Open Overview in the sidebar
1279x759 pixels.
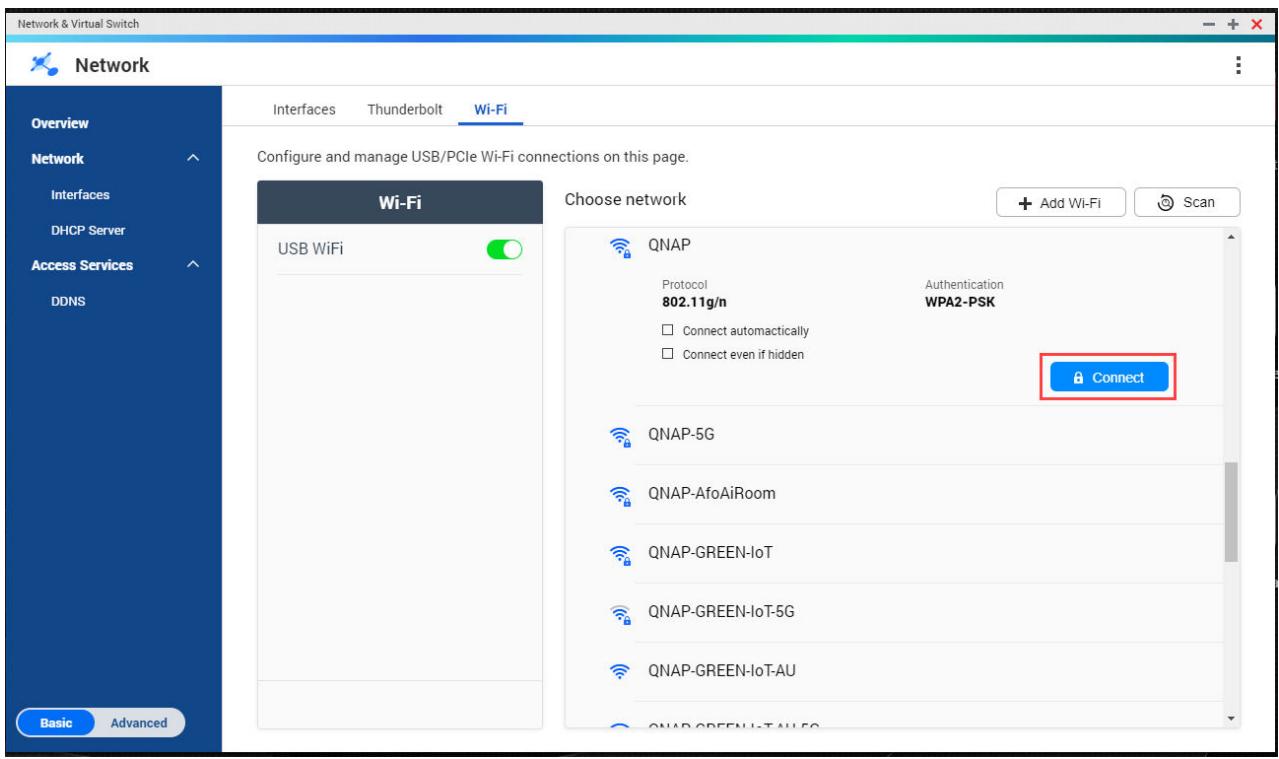(x=59, y=124)
